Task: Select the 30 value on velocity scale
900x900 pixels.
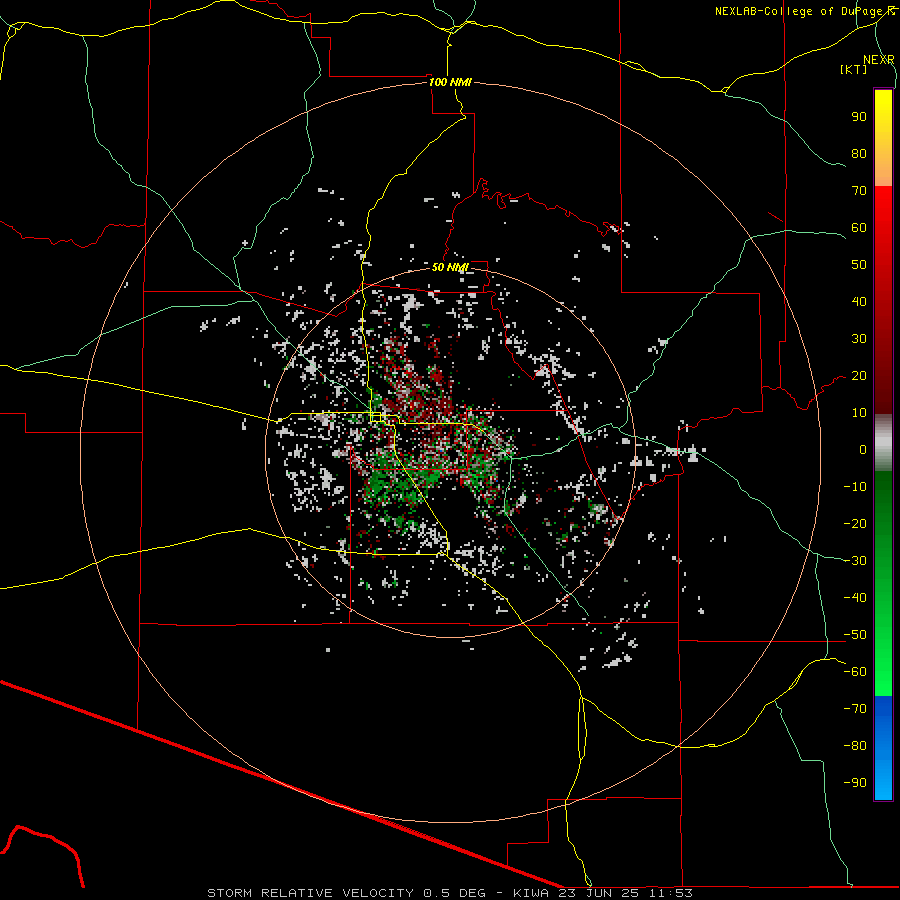Action: coord(859,339)
